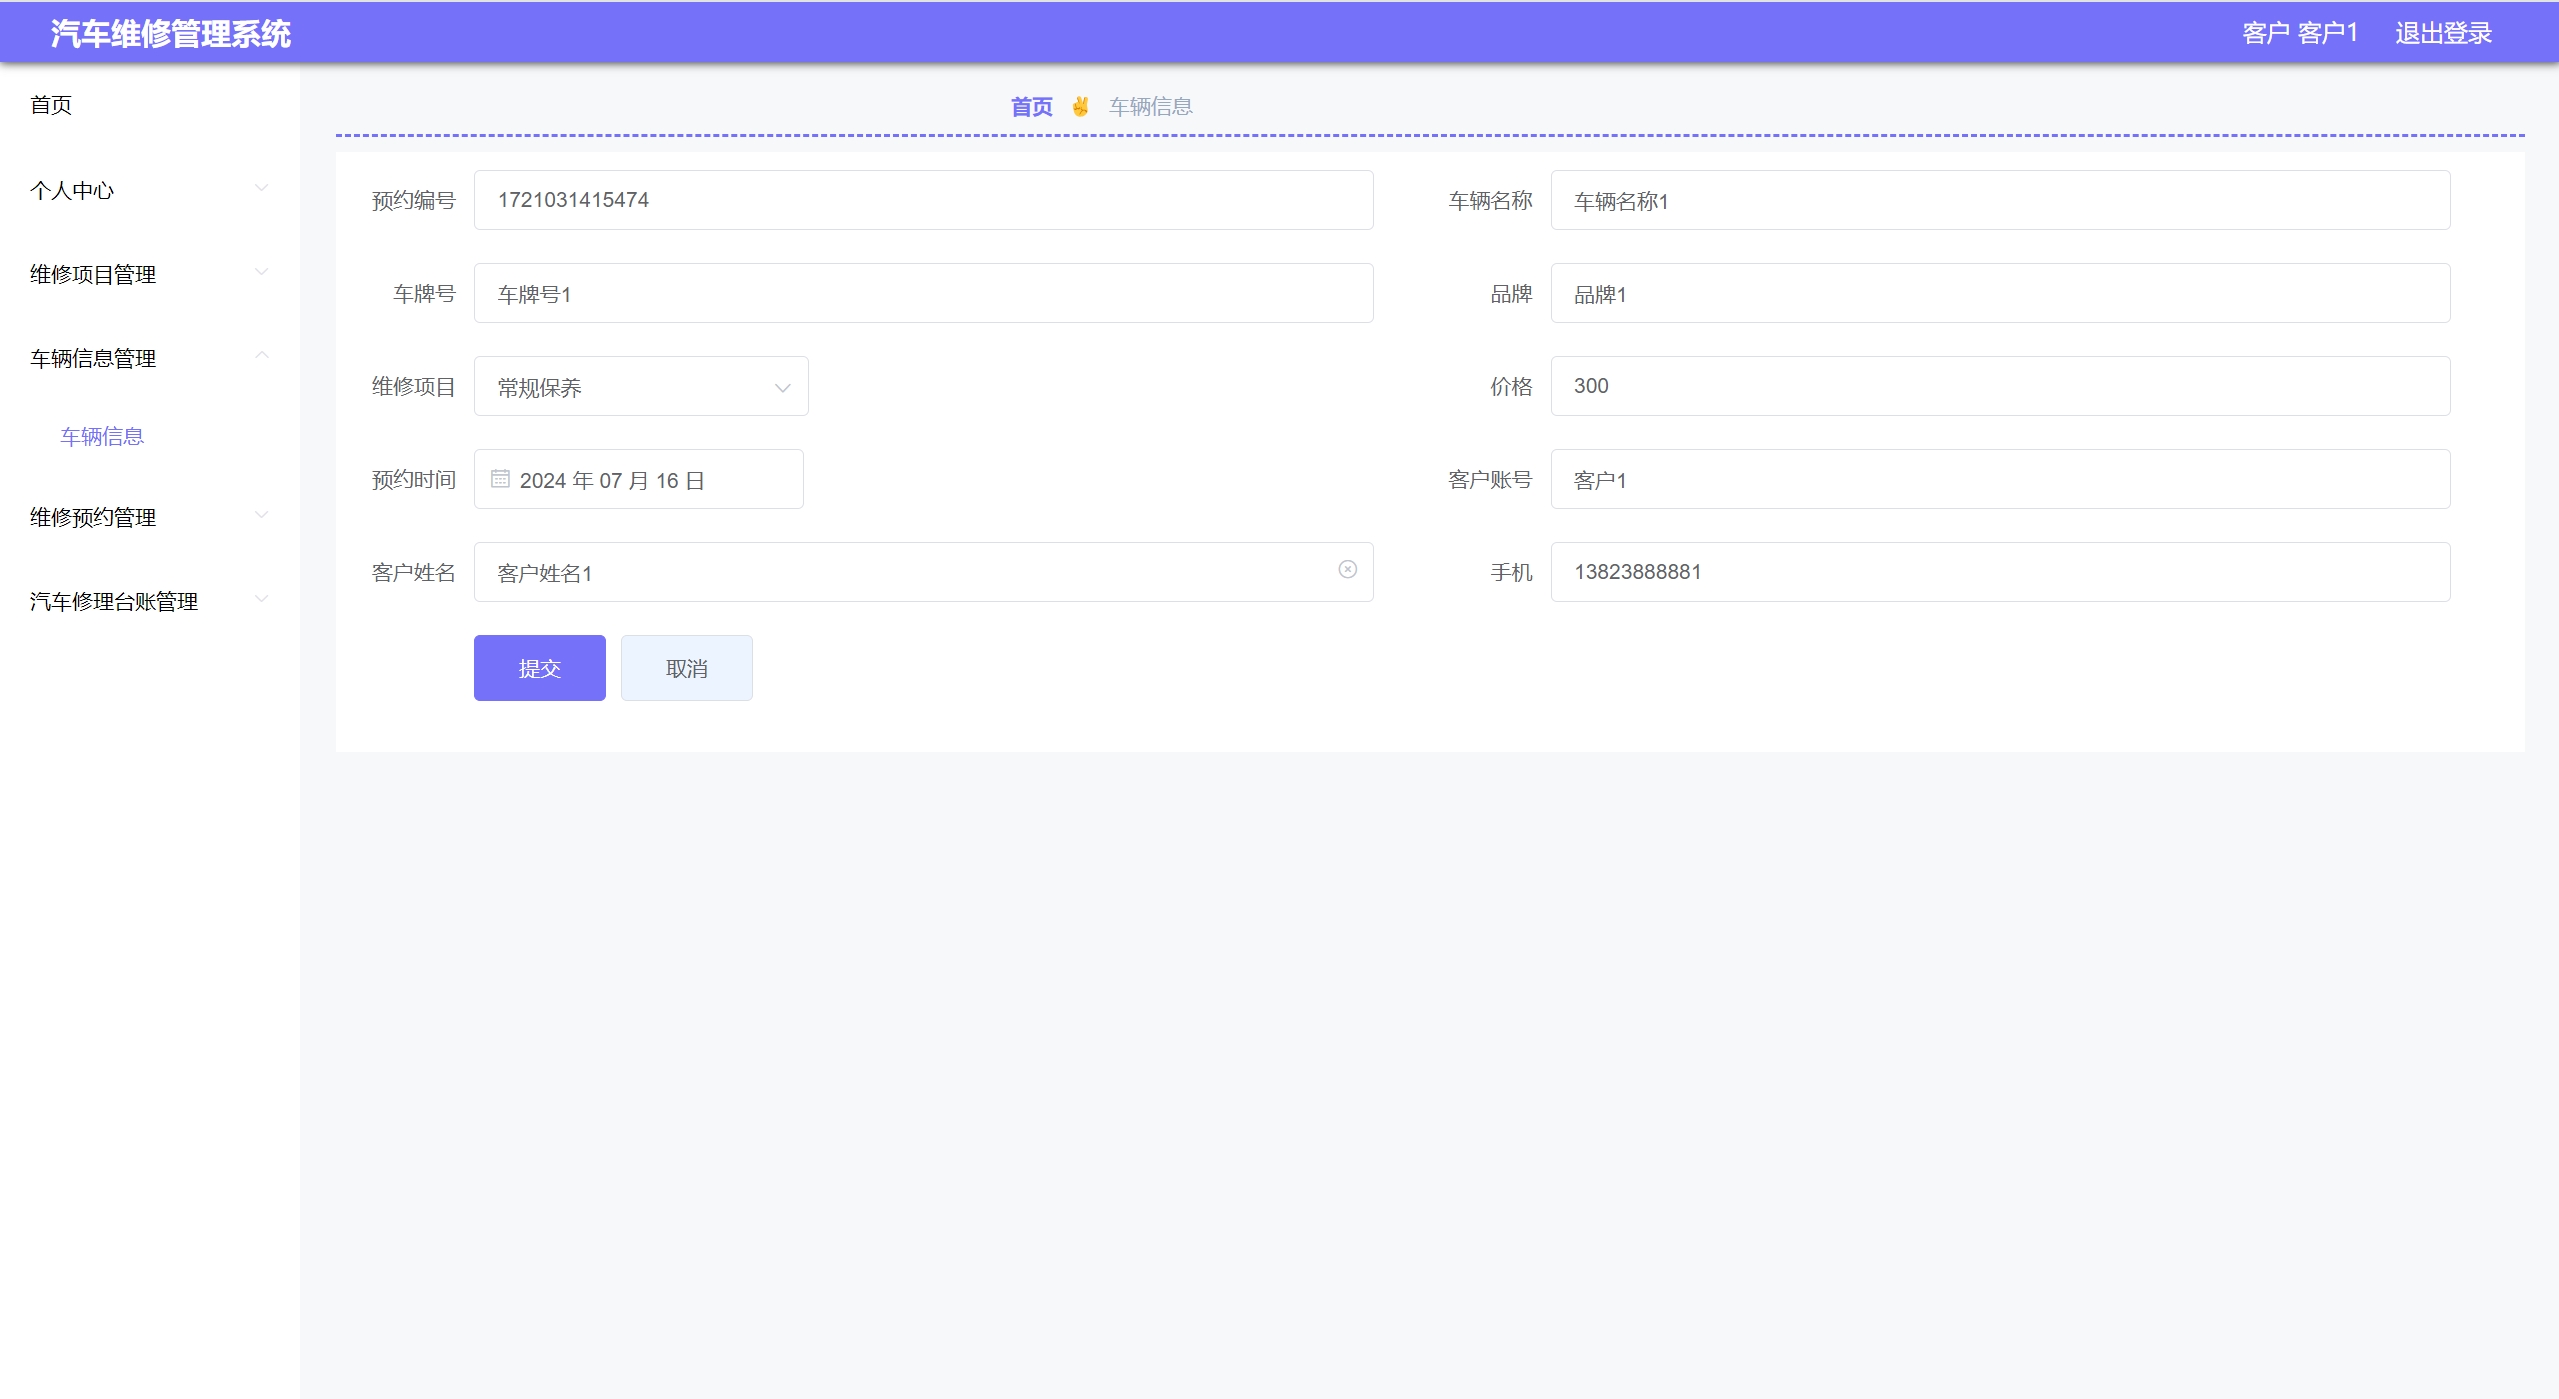Click the calendar icon in 预约时间 field
This screenshot has width=2559, height=1399.
click(x=500, y=479)
